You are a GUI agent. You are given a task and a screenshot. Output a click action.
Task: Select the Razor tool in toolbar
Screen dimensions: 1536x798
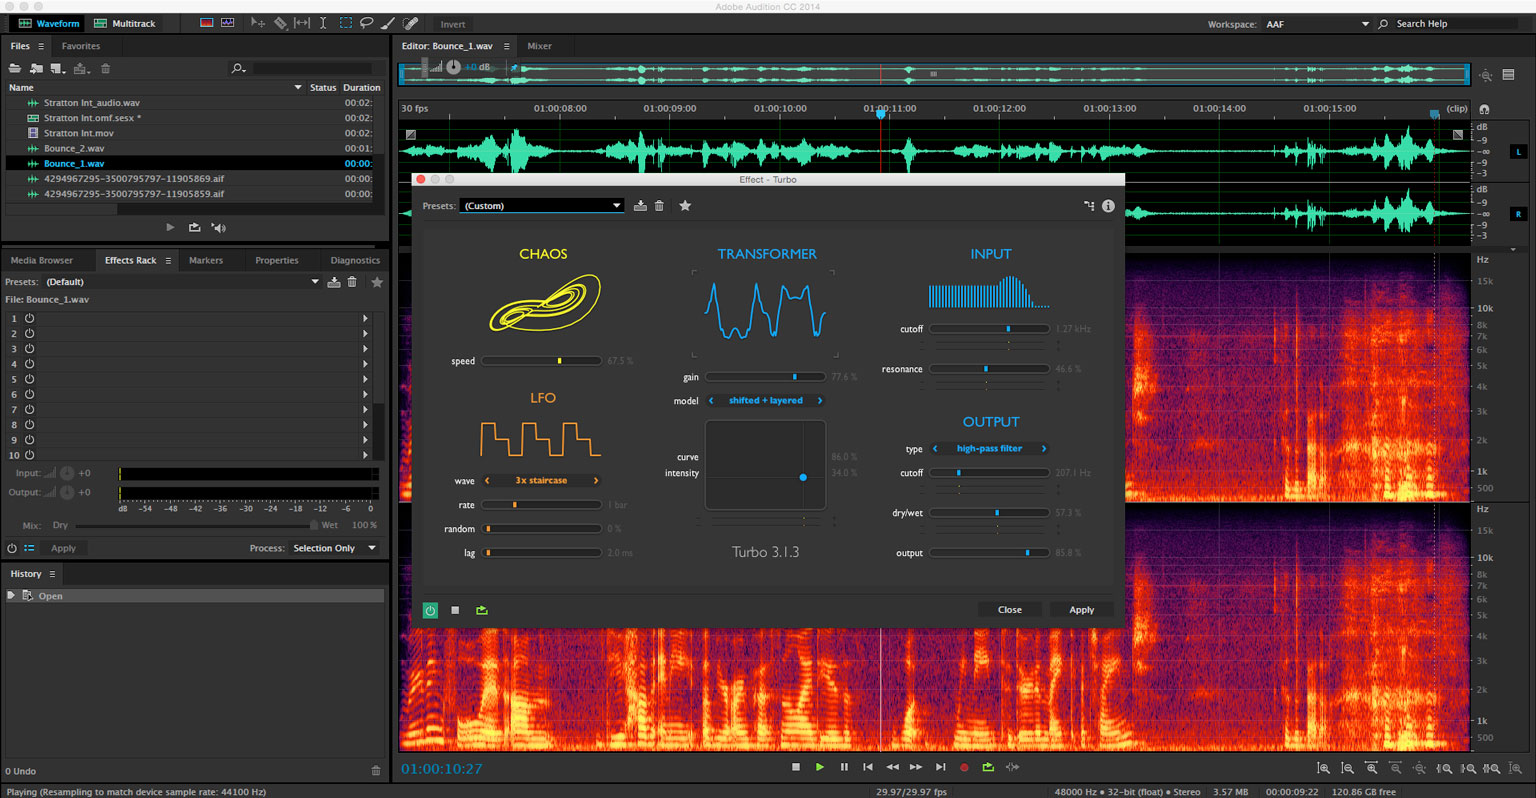(281, 23)
